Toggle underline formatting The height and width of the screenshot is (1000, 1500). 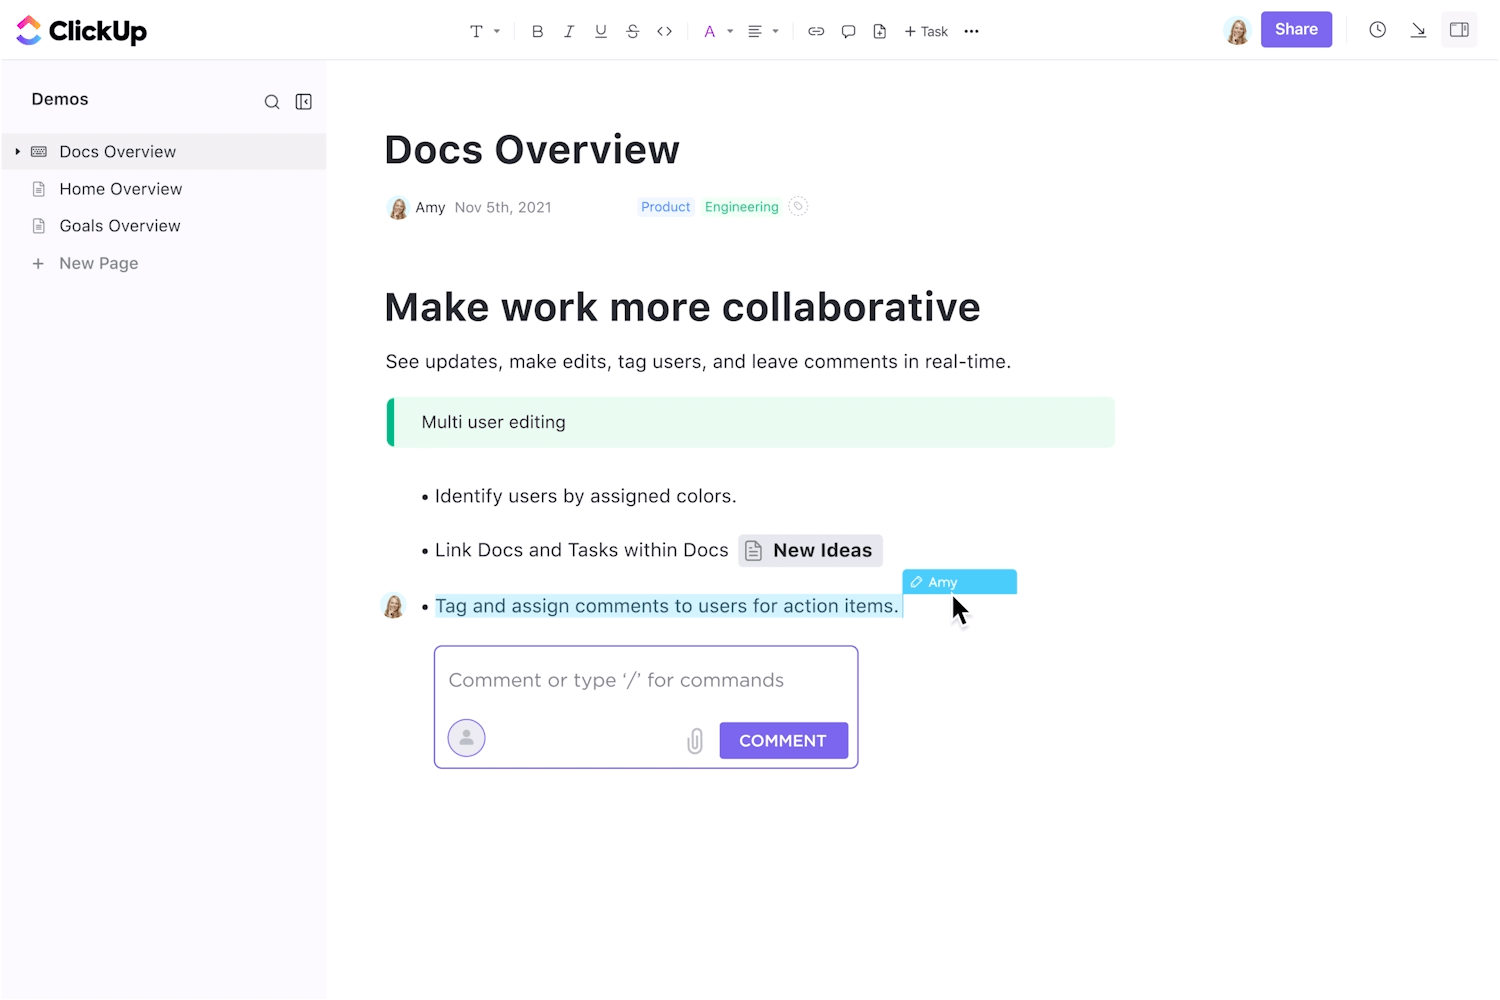click(600, 31)
